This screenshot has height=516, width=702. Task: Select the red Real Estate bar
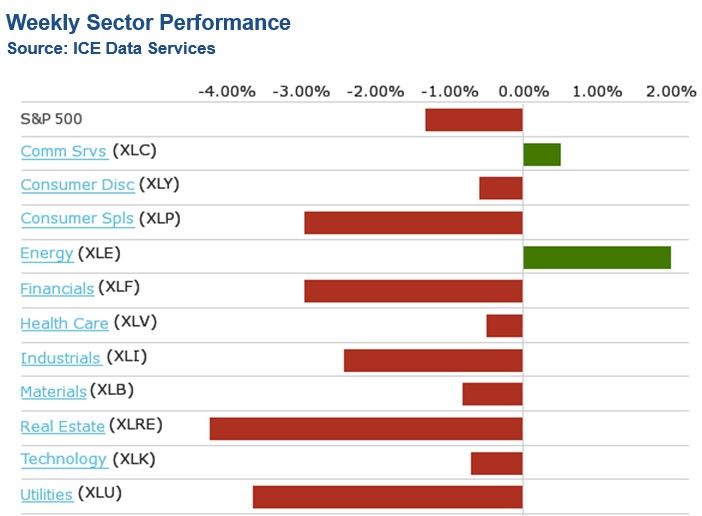pyautogui.click(x=366, y=428)
